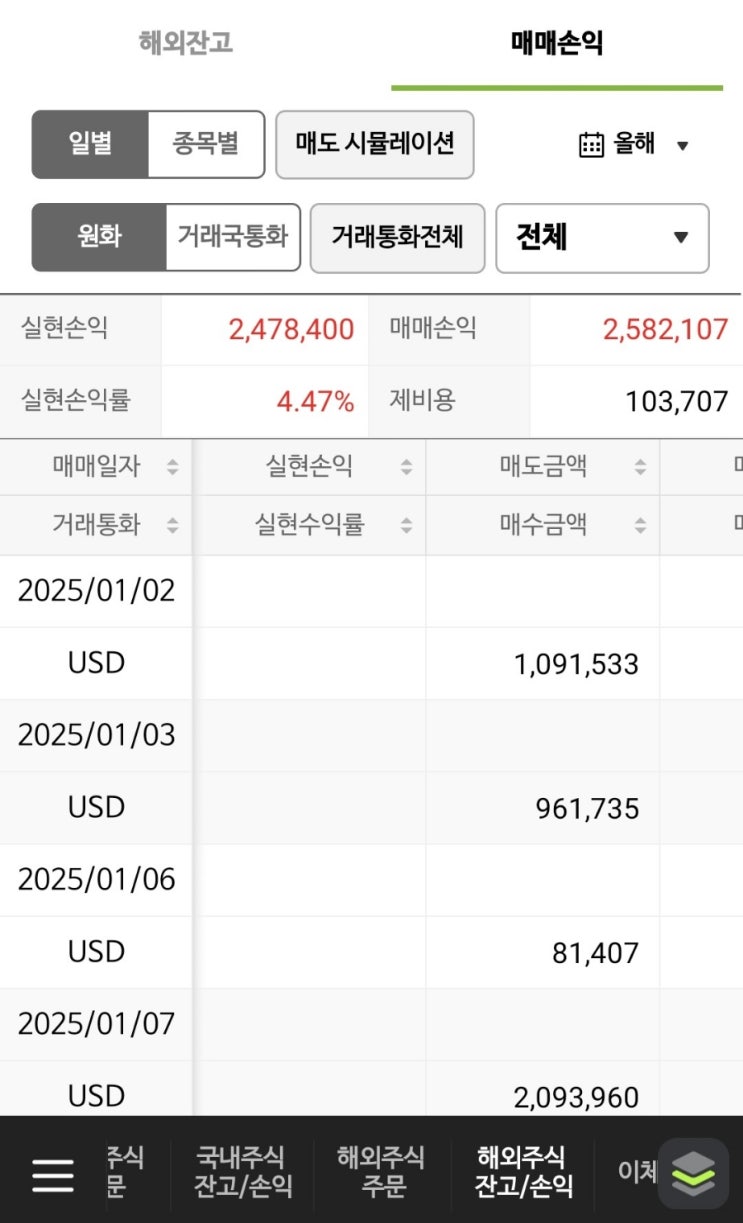The width and height of the screenshot is (743, 1223).
Task: Open the hamburger menu icon
Action: (x=52, y=1174)
